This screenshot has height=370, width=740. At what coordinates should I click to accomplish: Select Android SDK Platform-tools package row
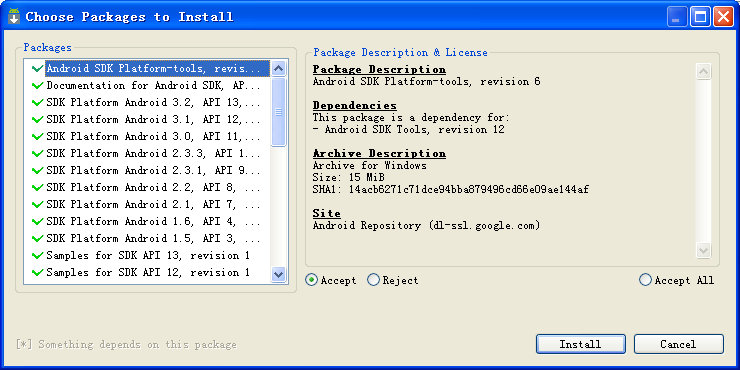pos(147,68)
